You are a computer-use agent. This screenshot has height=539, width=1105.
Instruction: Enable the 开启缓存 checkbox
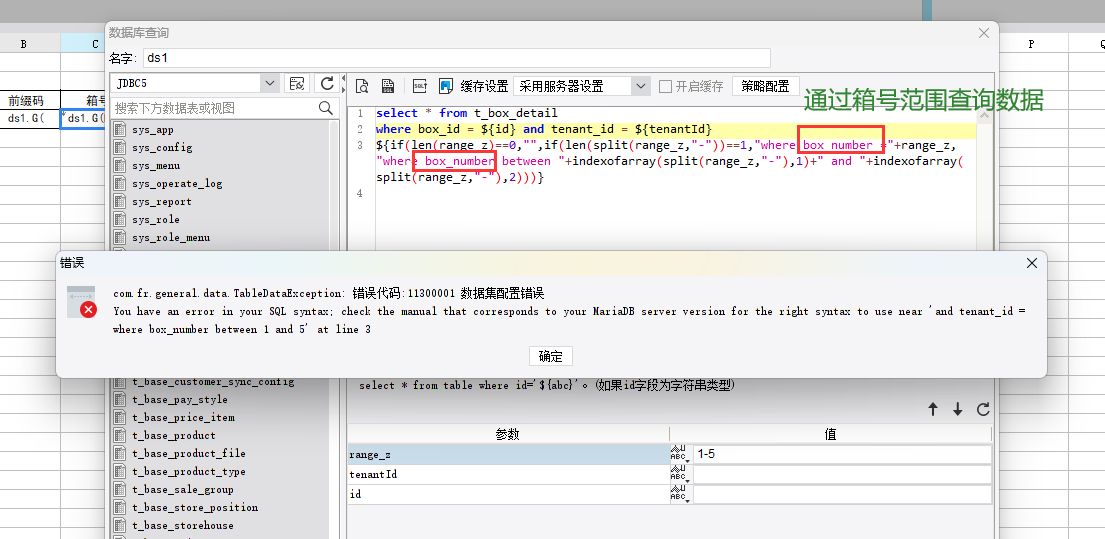(x=666, y=86)
